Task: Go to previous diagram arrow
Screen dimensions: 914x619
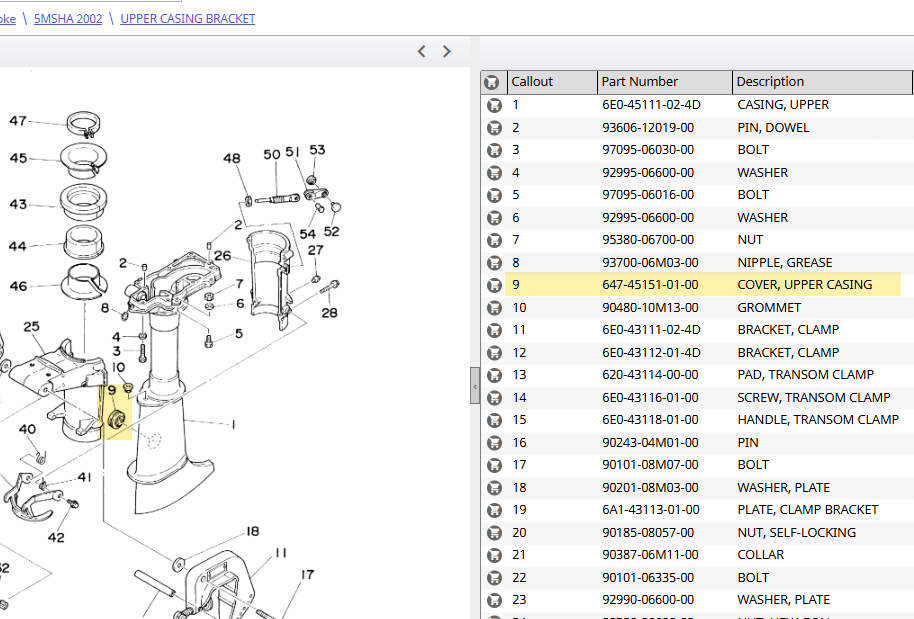Action: pyautogui.click(x=421, y=52)
